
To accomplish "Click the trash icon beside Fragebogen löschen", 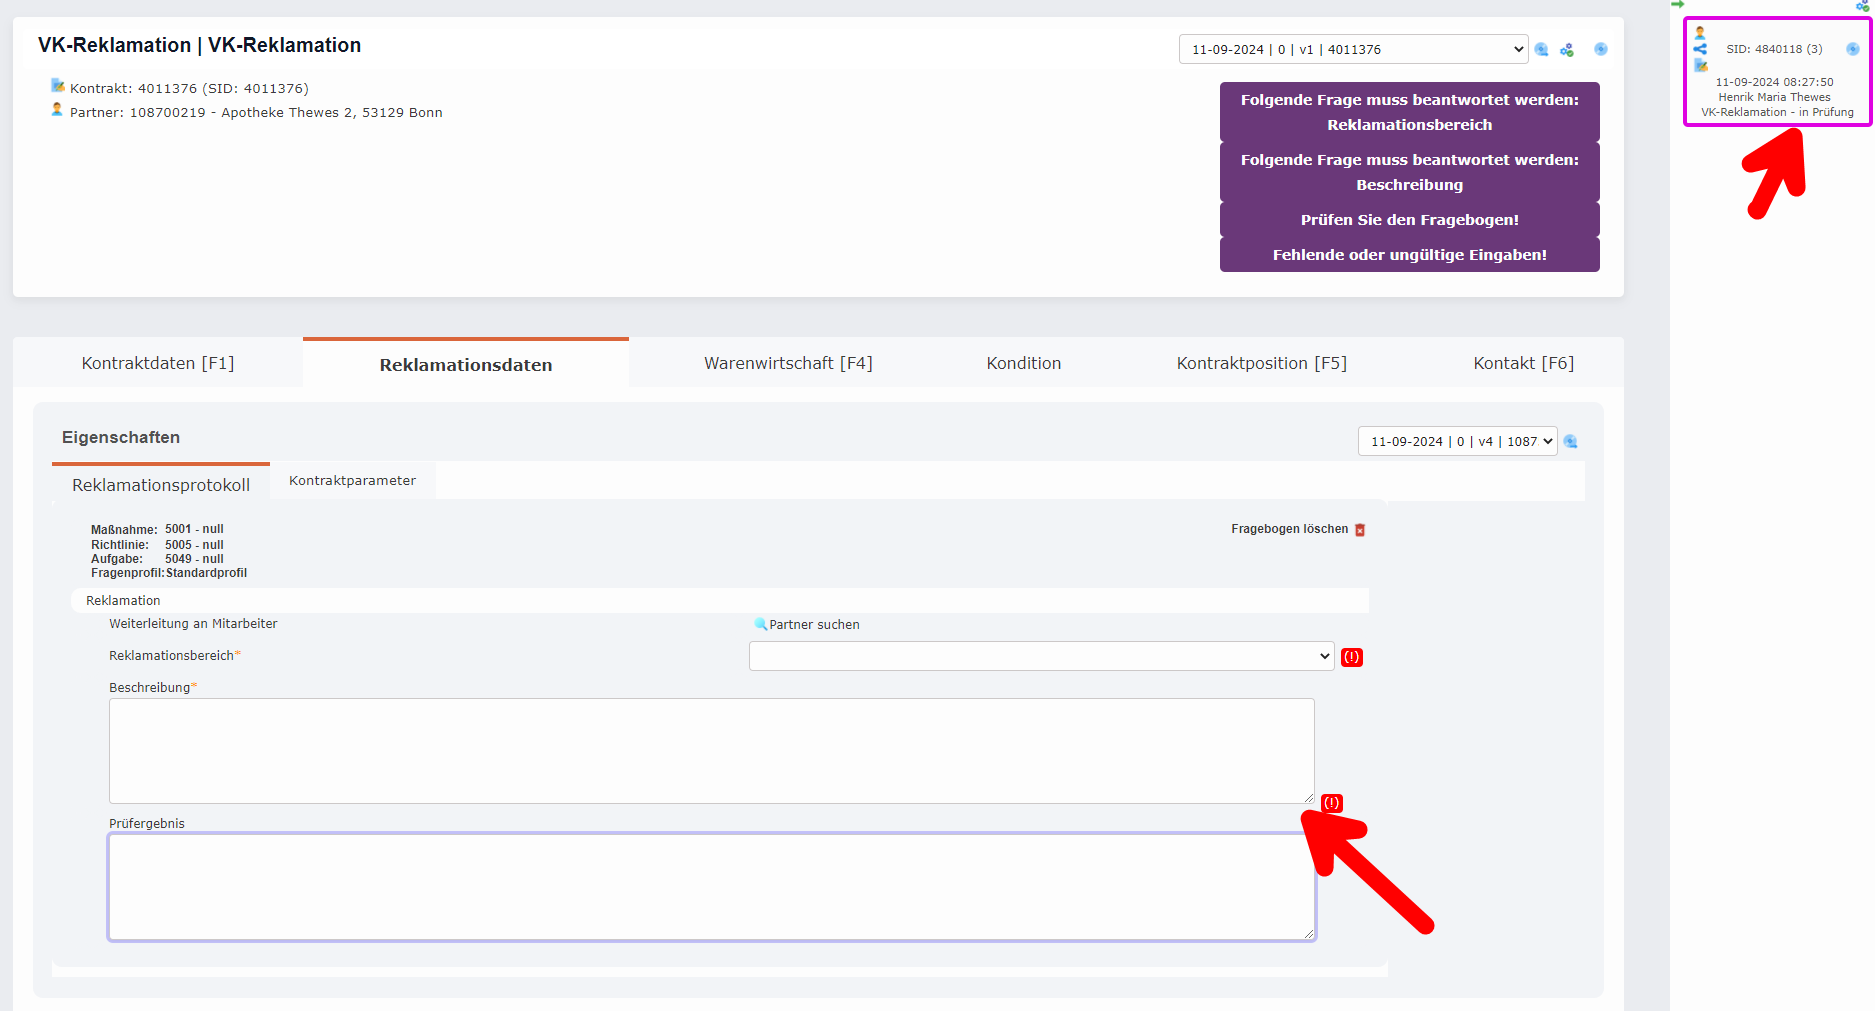I will coord(1360,530).
